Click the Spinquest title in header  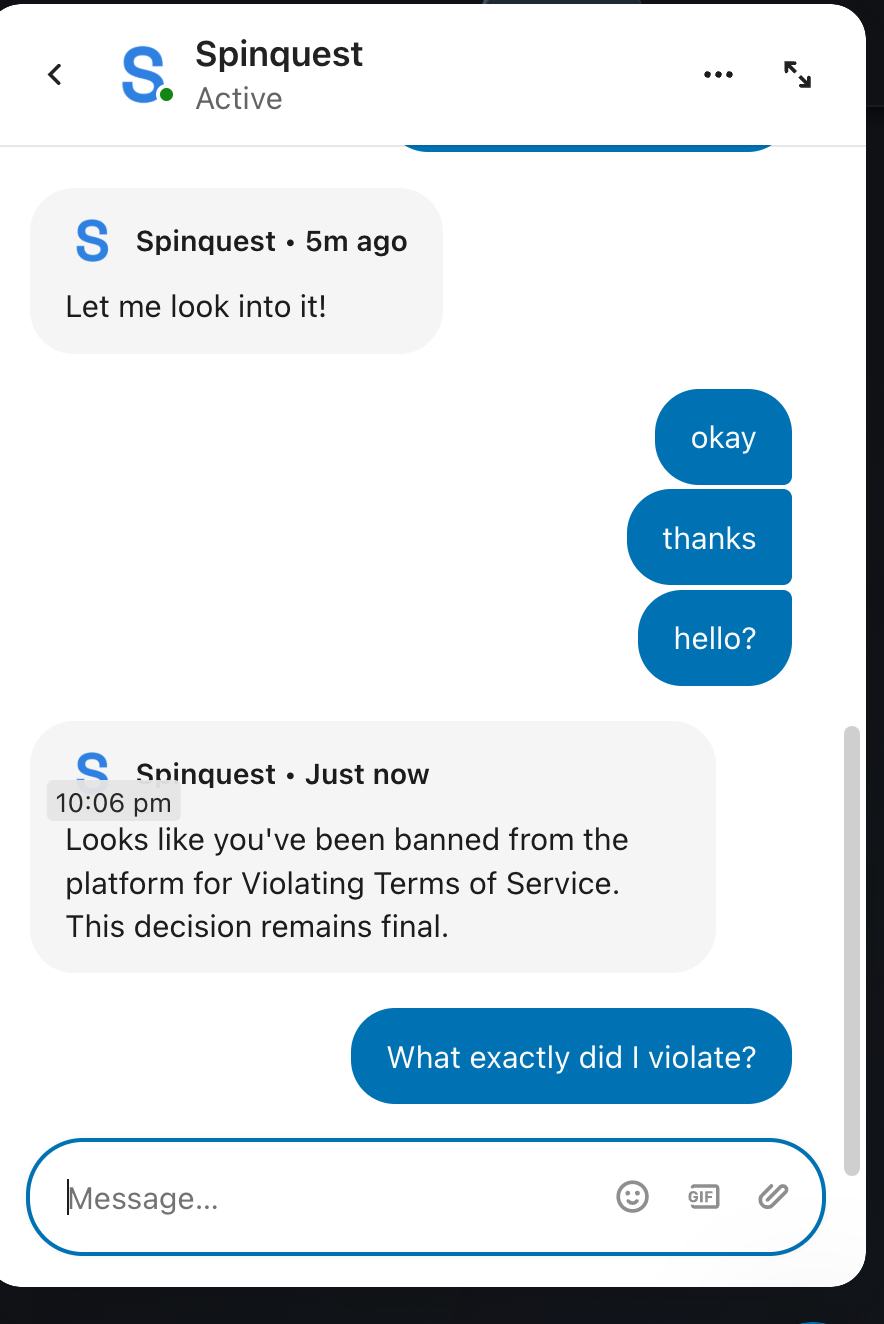coord(279,54)
